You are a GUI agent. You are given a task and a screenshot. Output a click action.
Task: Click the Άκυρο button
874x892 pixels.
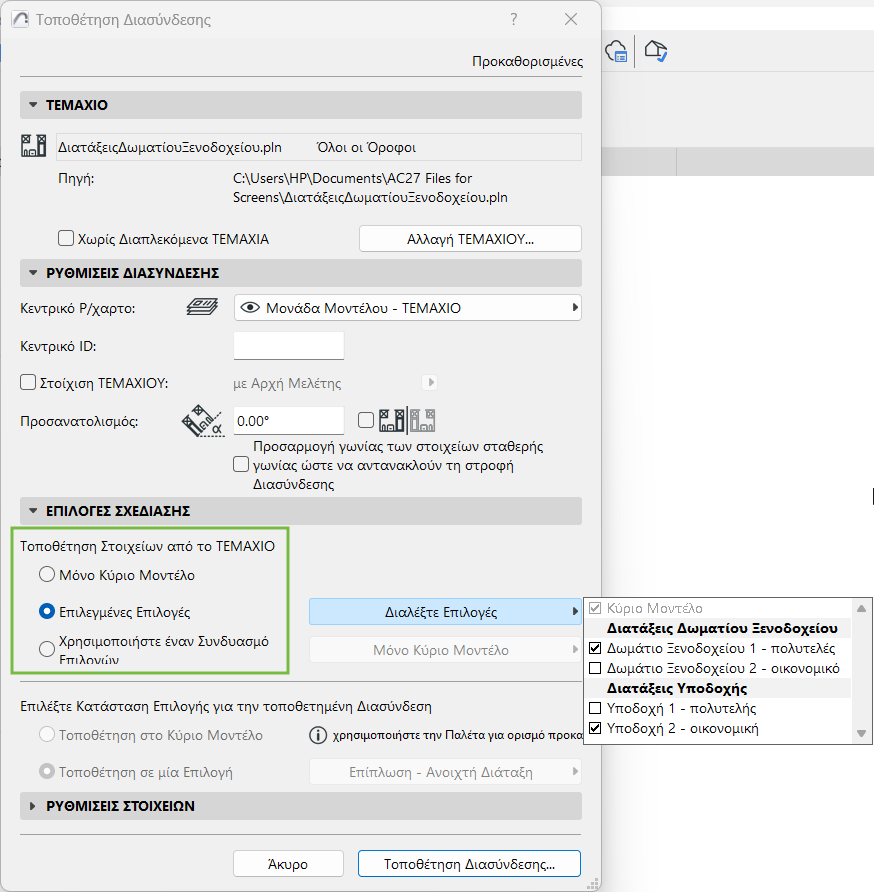point(288,864)
